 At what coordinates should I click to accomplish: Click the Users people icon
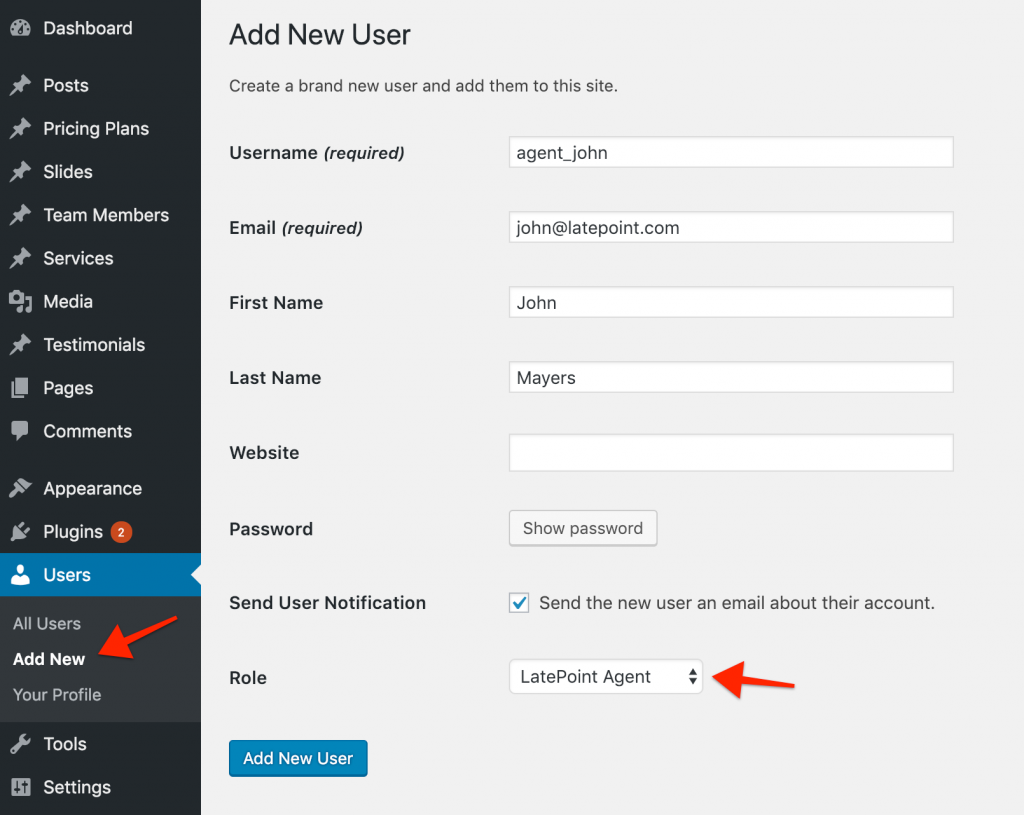click(x=21, y=574)
